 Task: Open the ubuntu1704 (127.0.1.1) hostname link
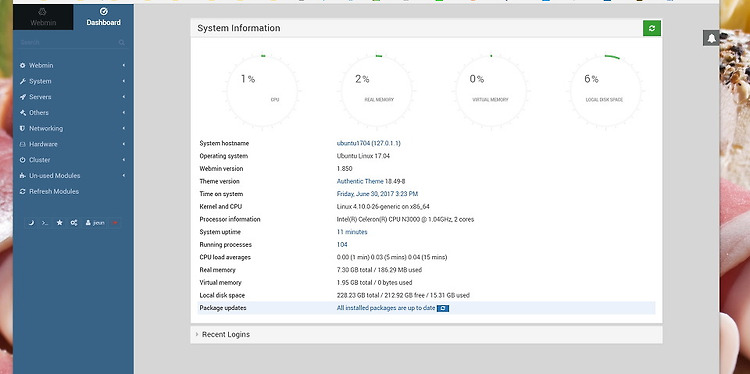point(368,143)
